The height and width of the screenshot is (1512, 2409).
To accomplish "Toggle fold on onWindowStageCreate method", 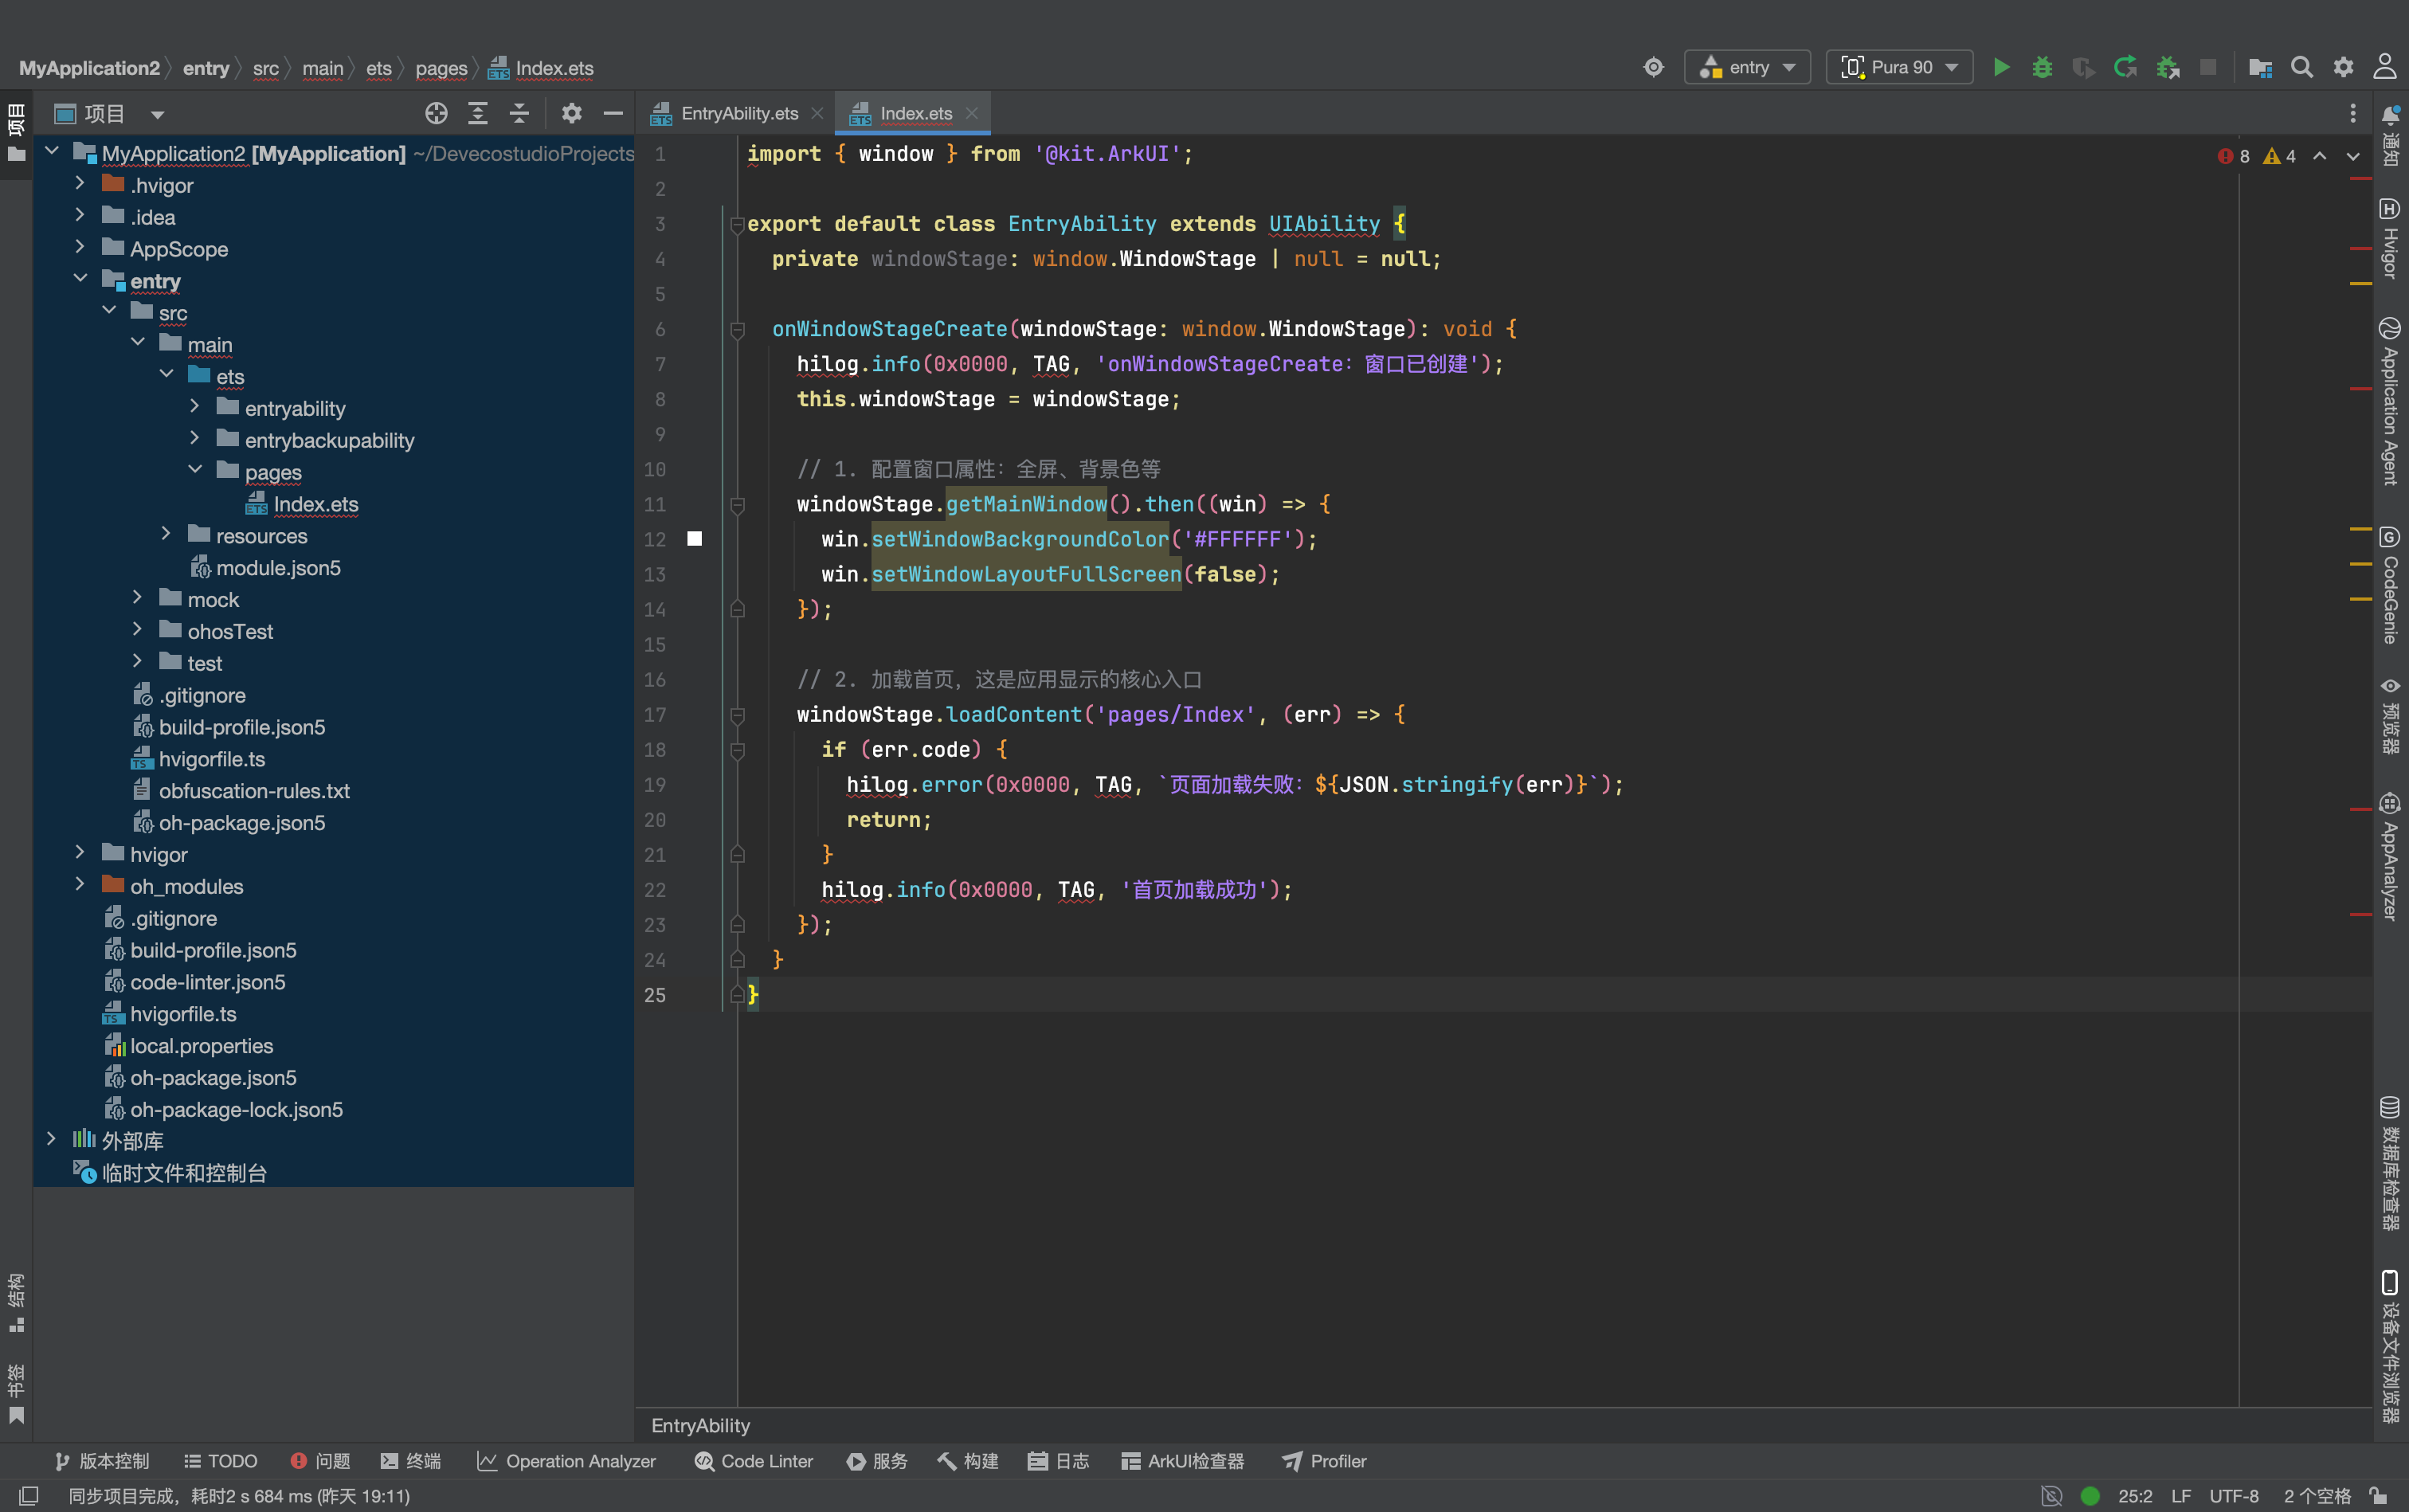I will (x=737, y=329).
